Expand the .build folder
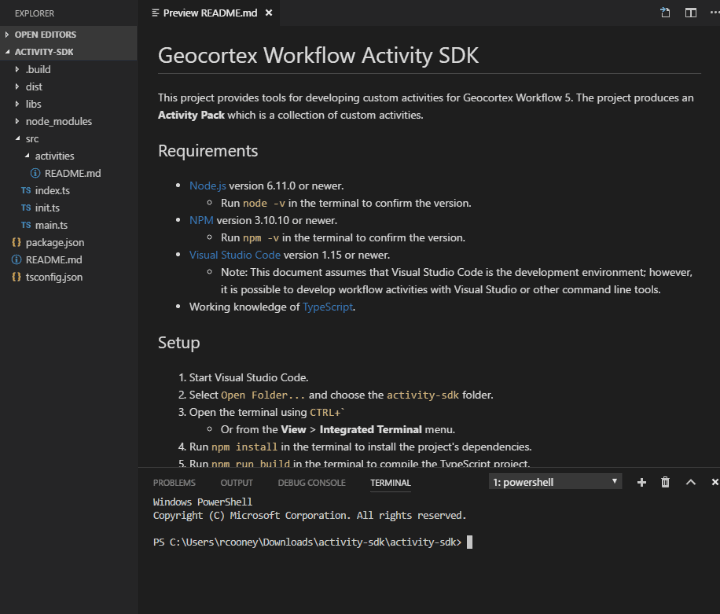This screenshot has width=720, height=614. (68, 69)
